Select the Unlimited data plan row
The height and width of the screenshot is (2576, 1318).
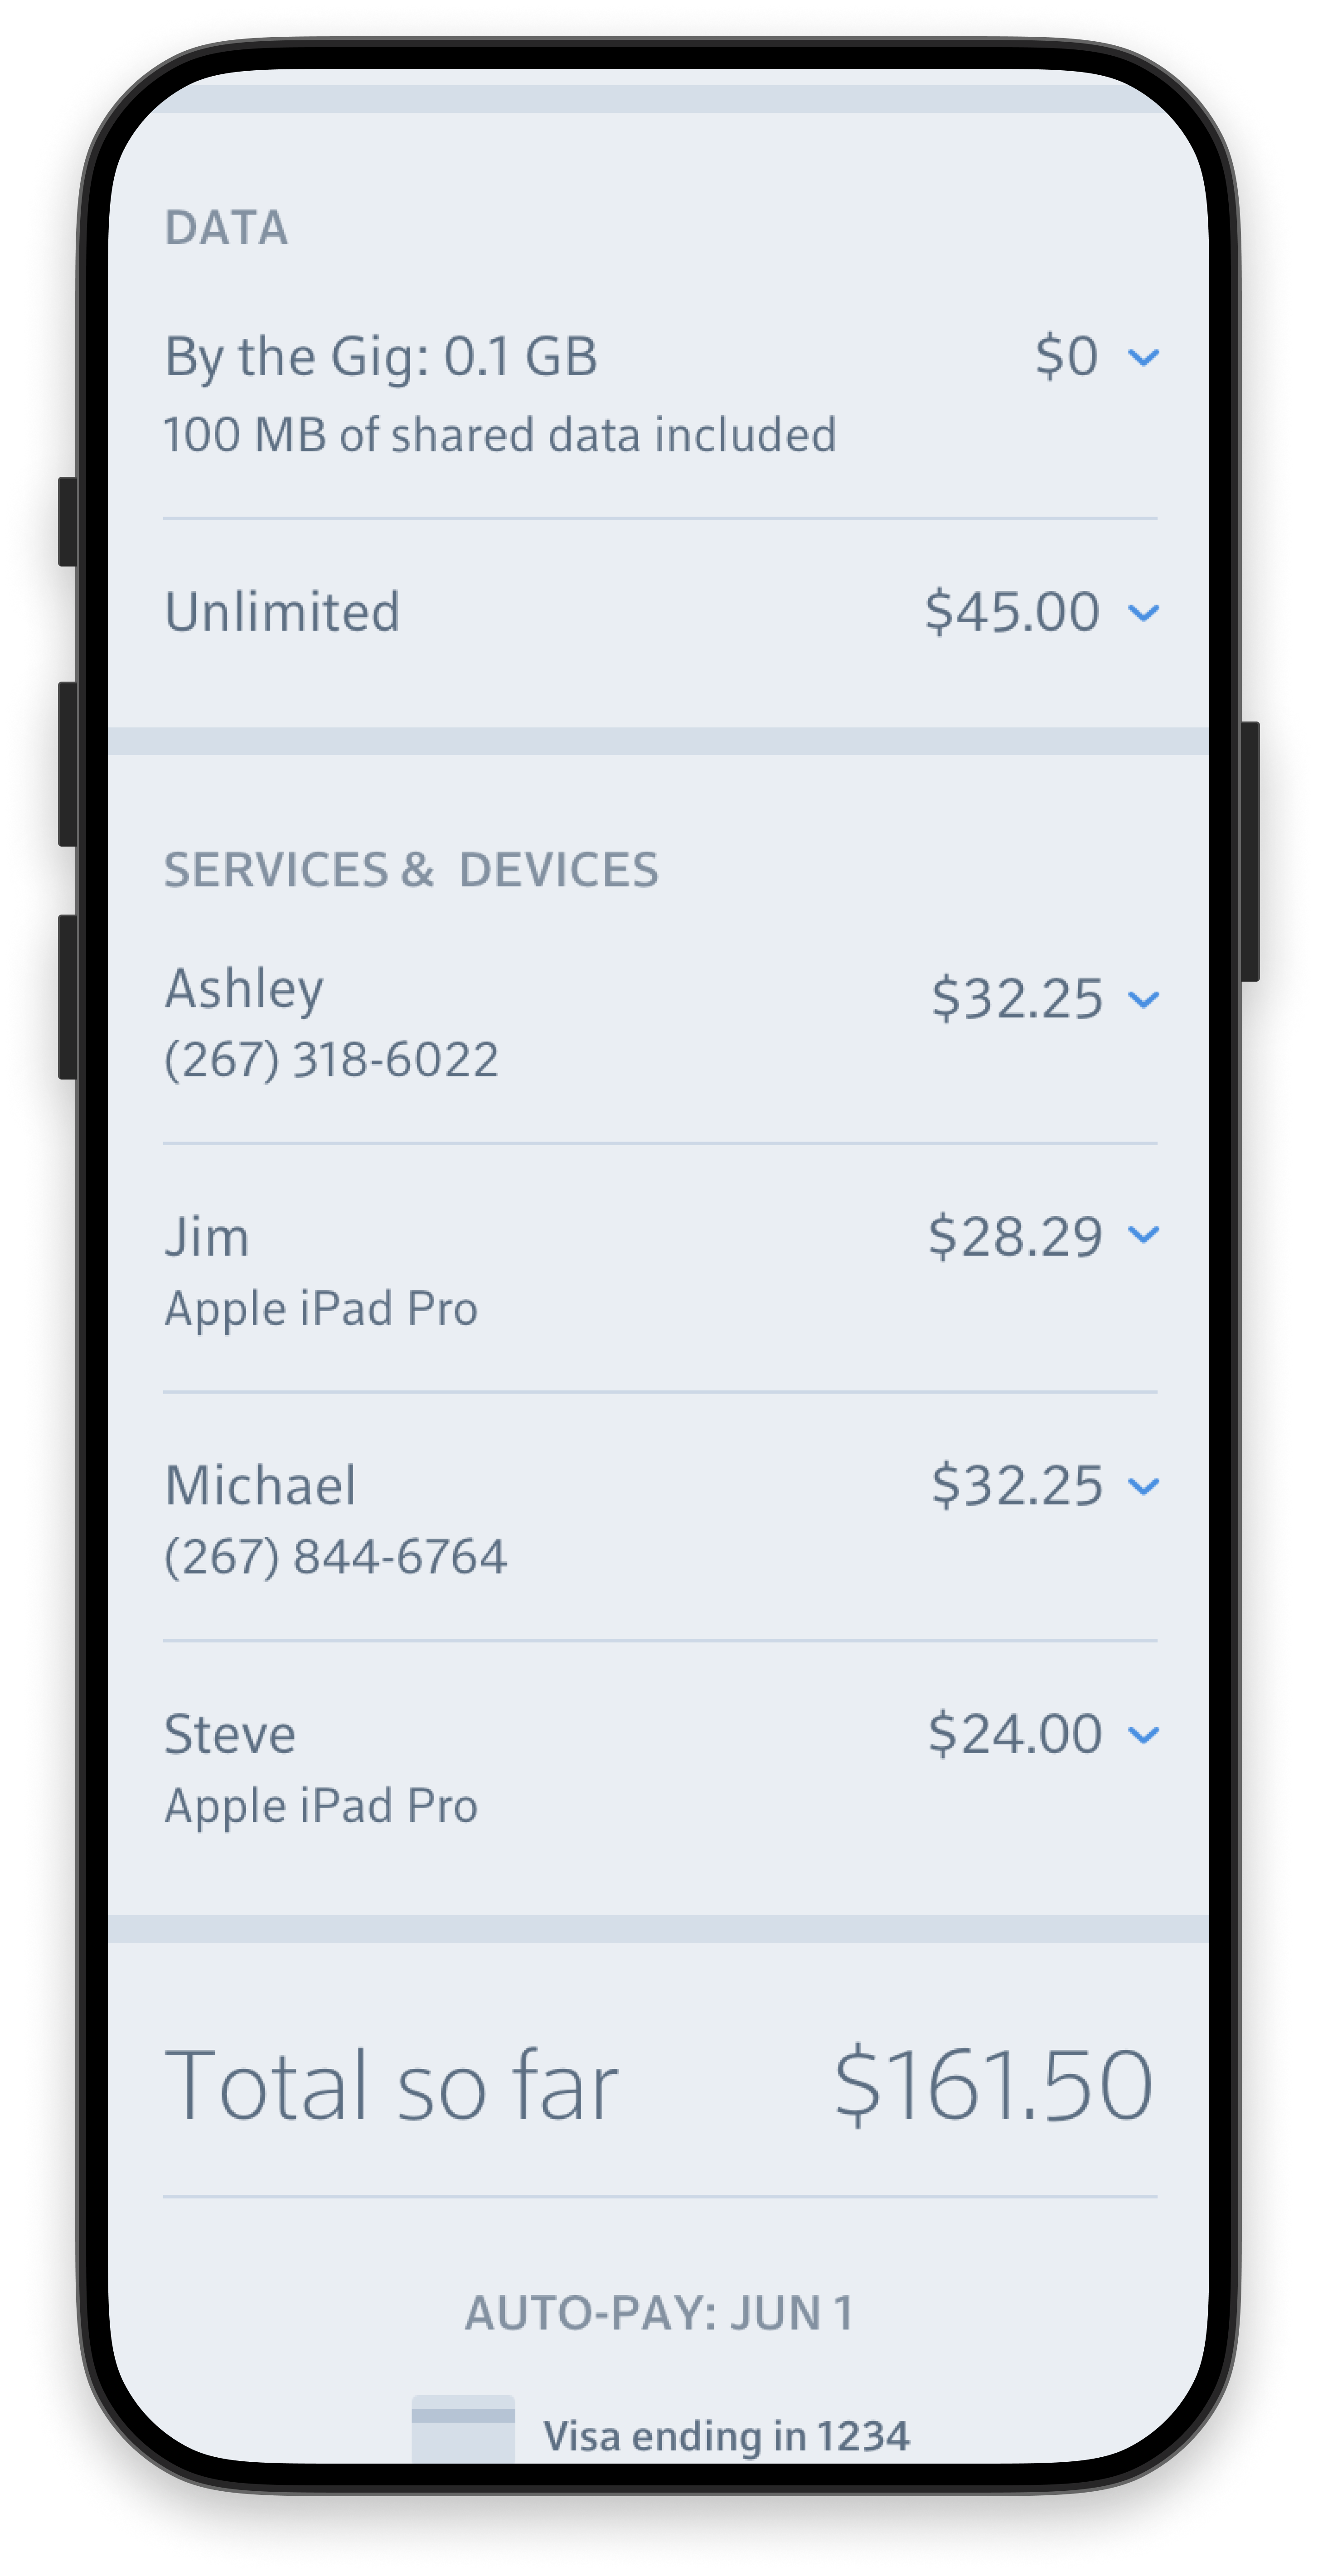pos(660,612)
